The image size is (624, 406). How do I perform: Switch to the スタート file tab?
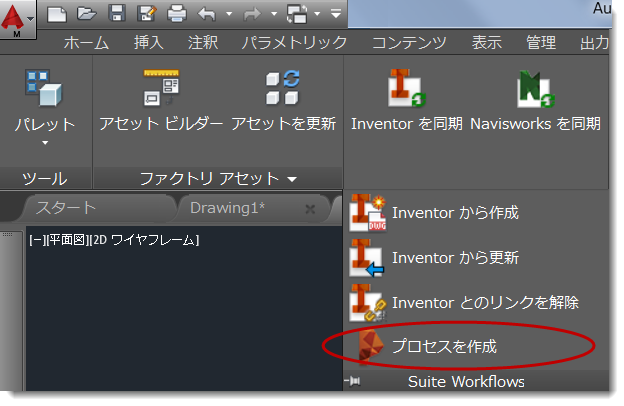click(x=66, y=208)
